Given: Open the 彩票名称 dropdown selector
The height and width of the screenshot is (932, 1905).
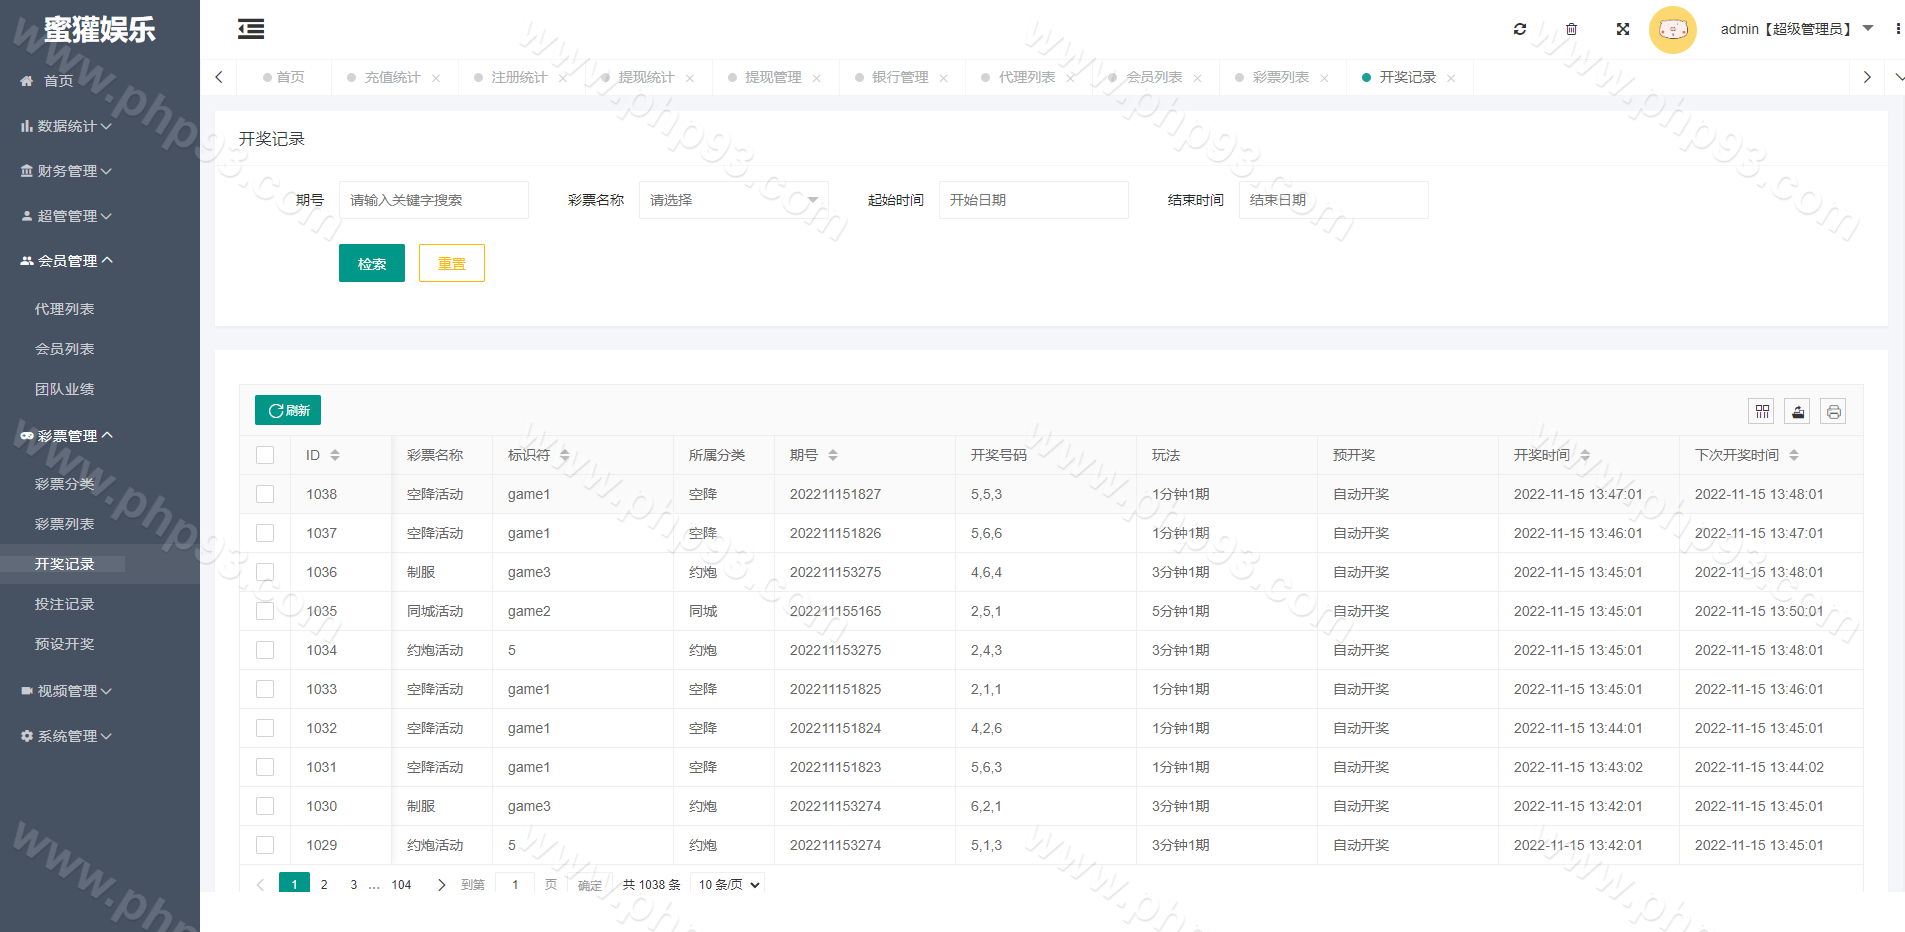Looking at the screenshot, I should 733,200.
